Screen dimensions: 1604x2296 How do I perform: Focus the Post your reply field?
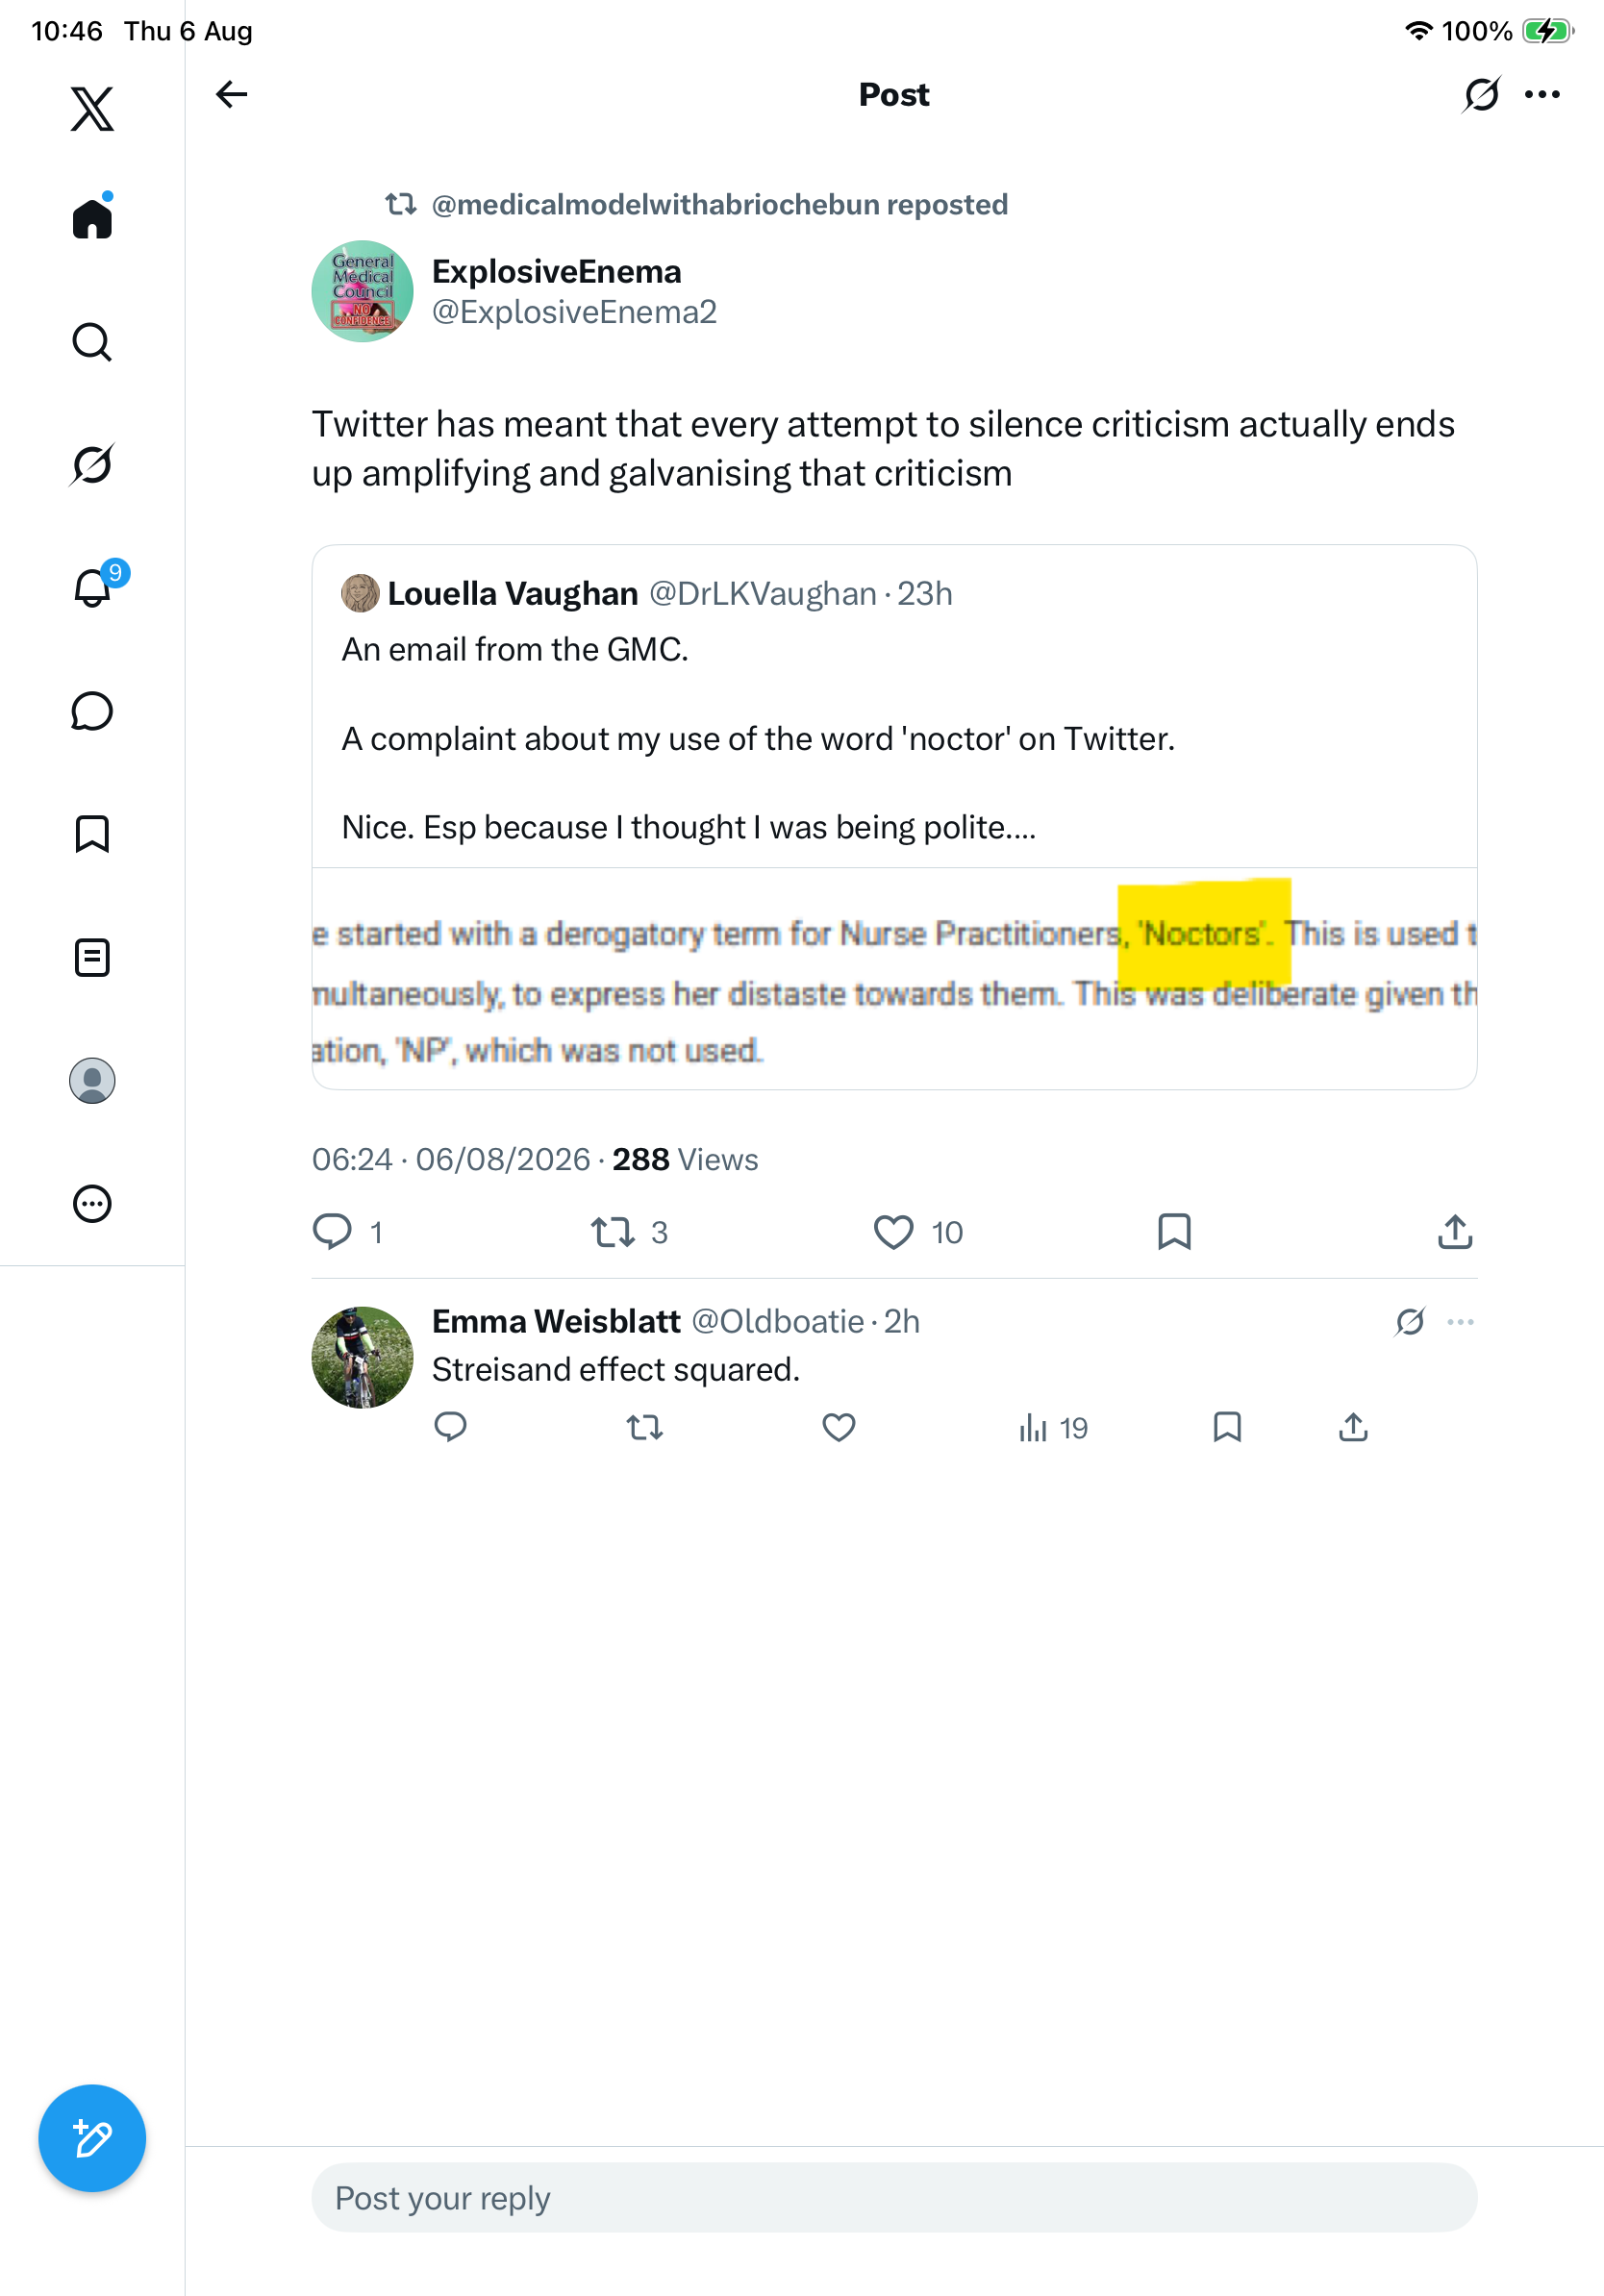point(894,2198)
